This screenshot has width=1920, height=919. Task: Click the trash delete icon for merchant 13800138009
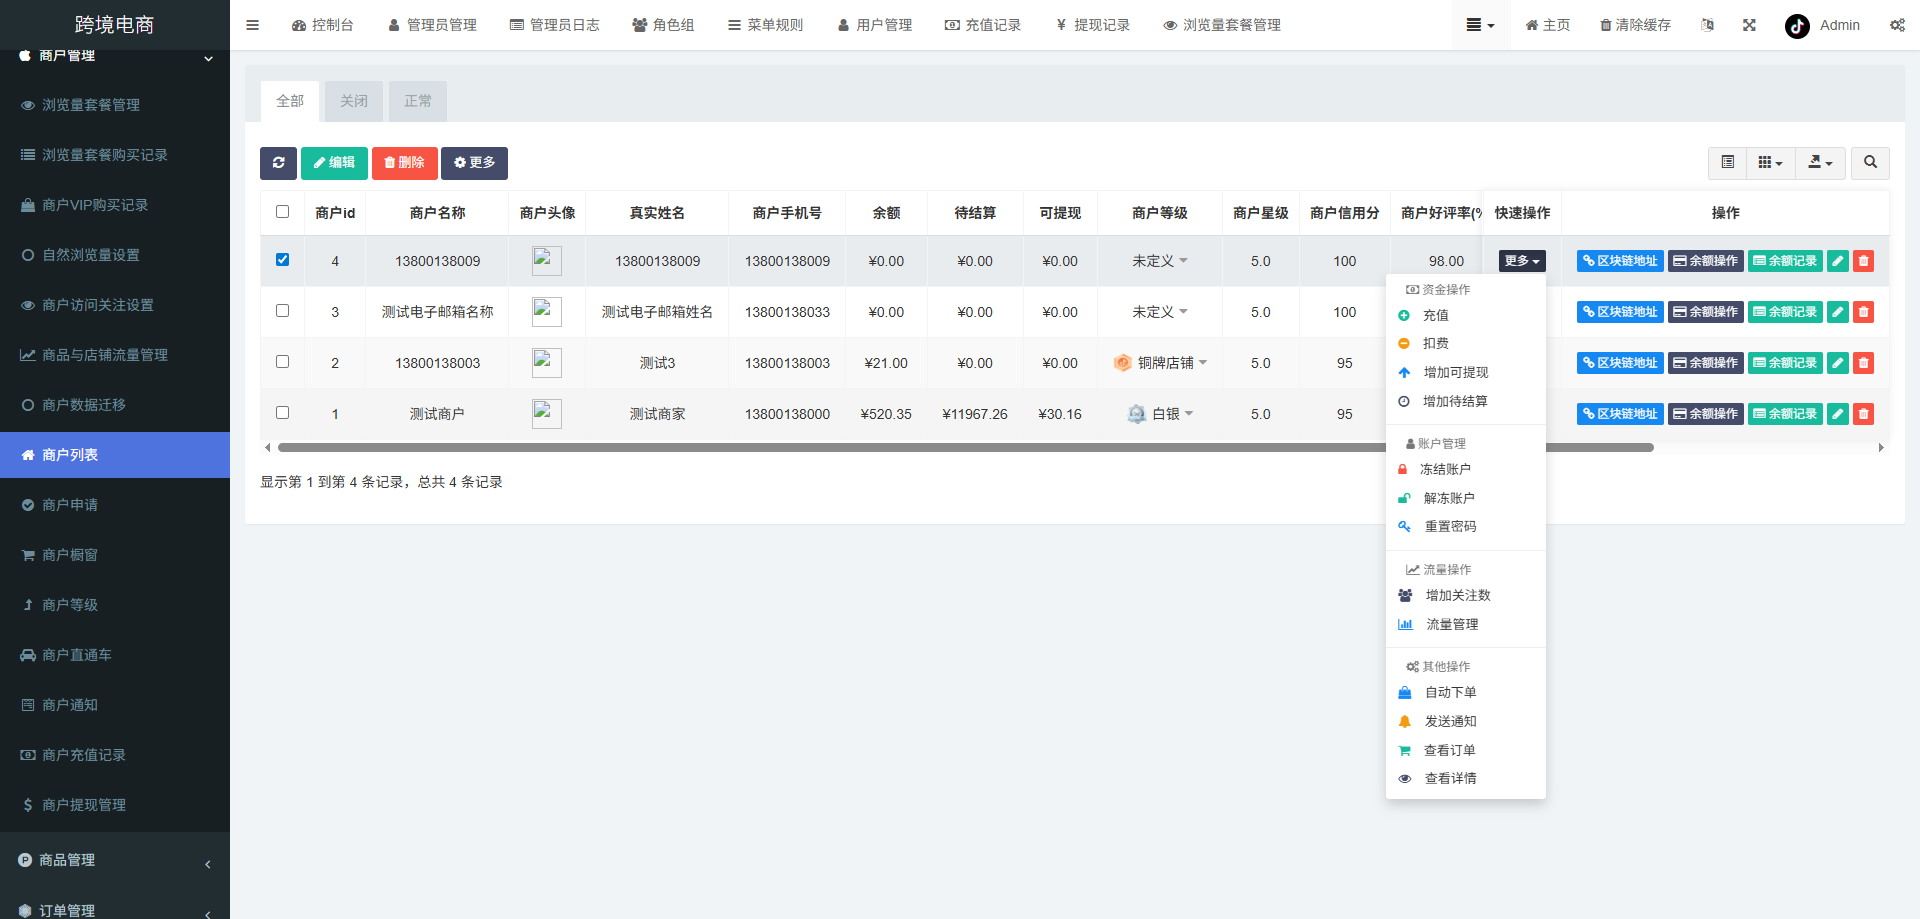click(x=1863, y=260)
